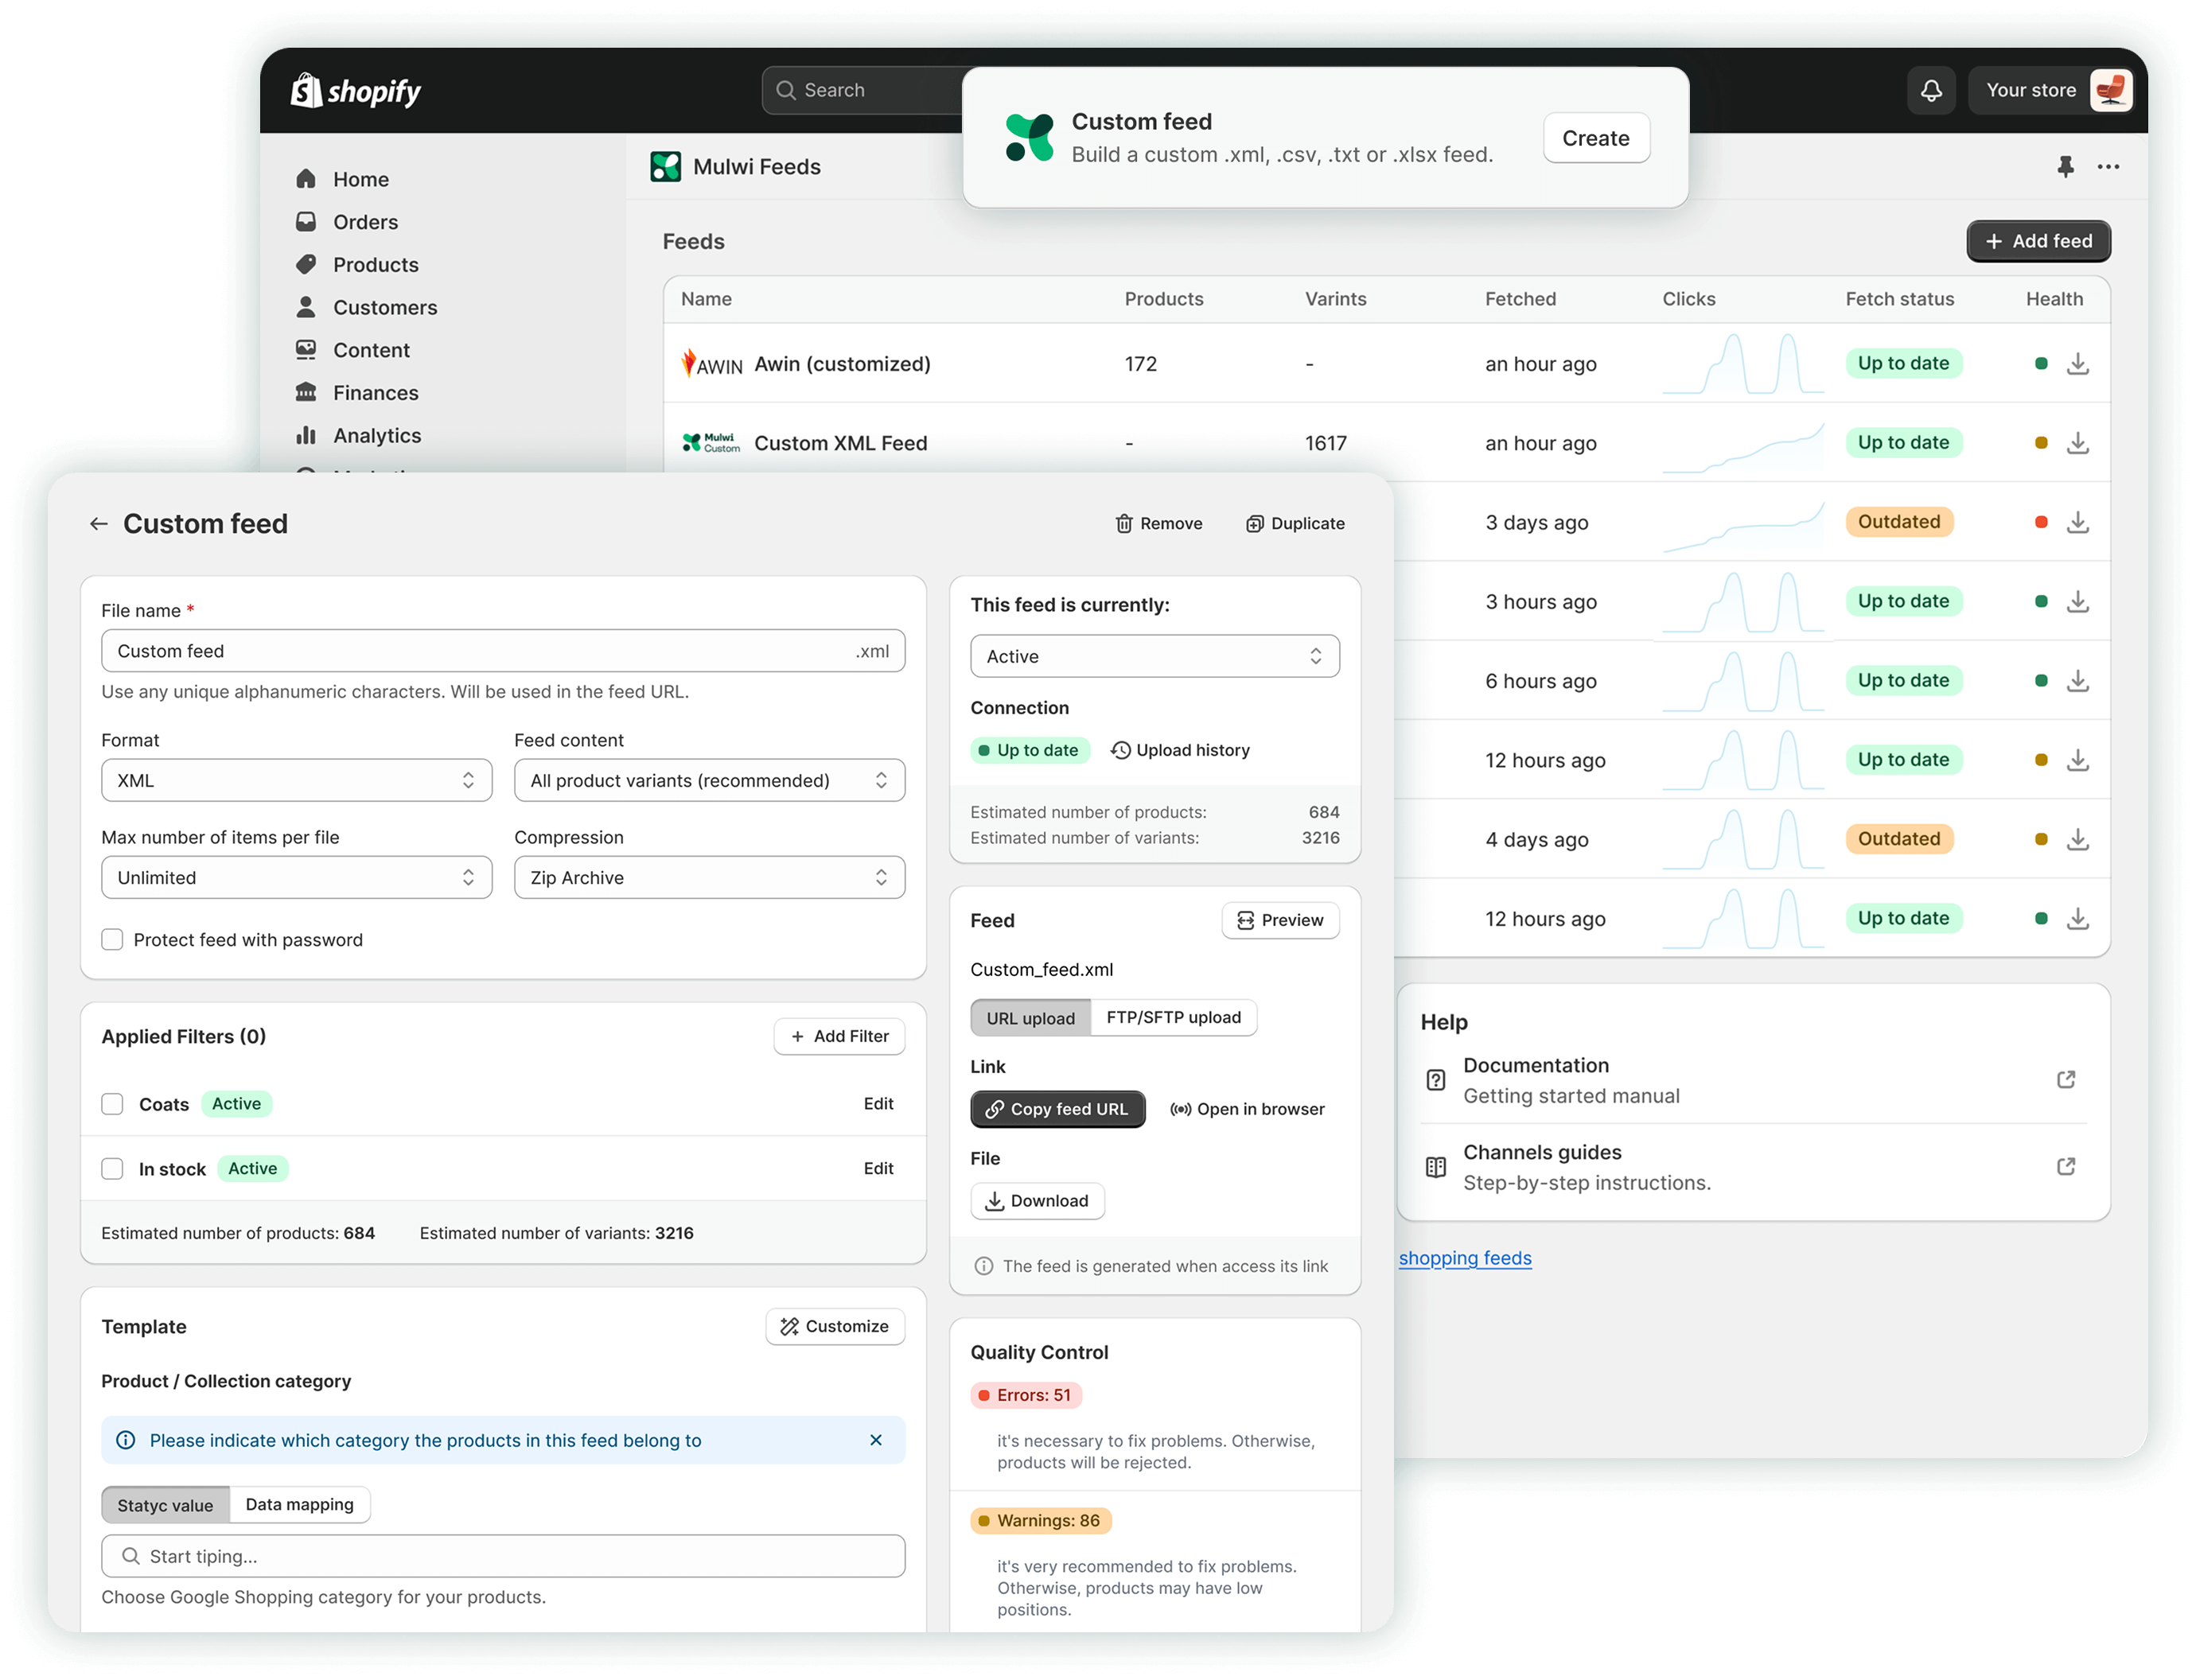Change feed status Active dropdown
The width and height of the screenshot is (2196, 1680).
pos(1154,657)
